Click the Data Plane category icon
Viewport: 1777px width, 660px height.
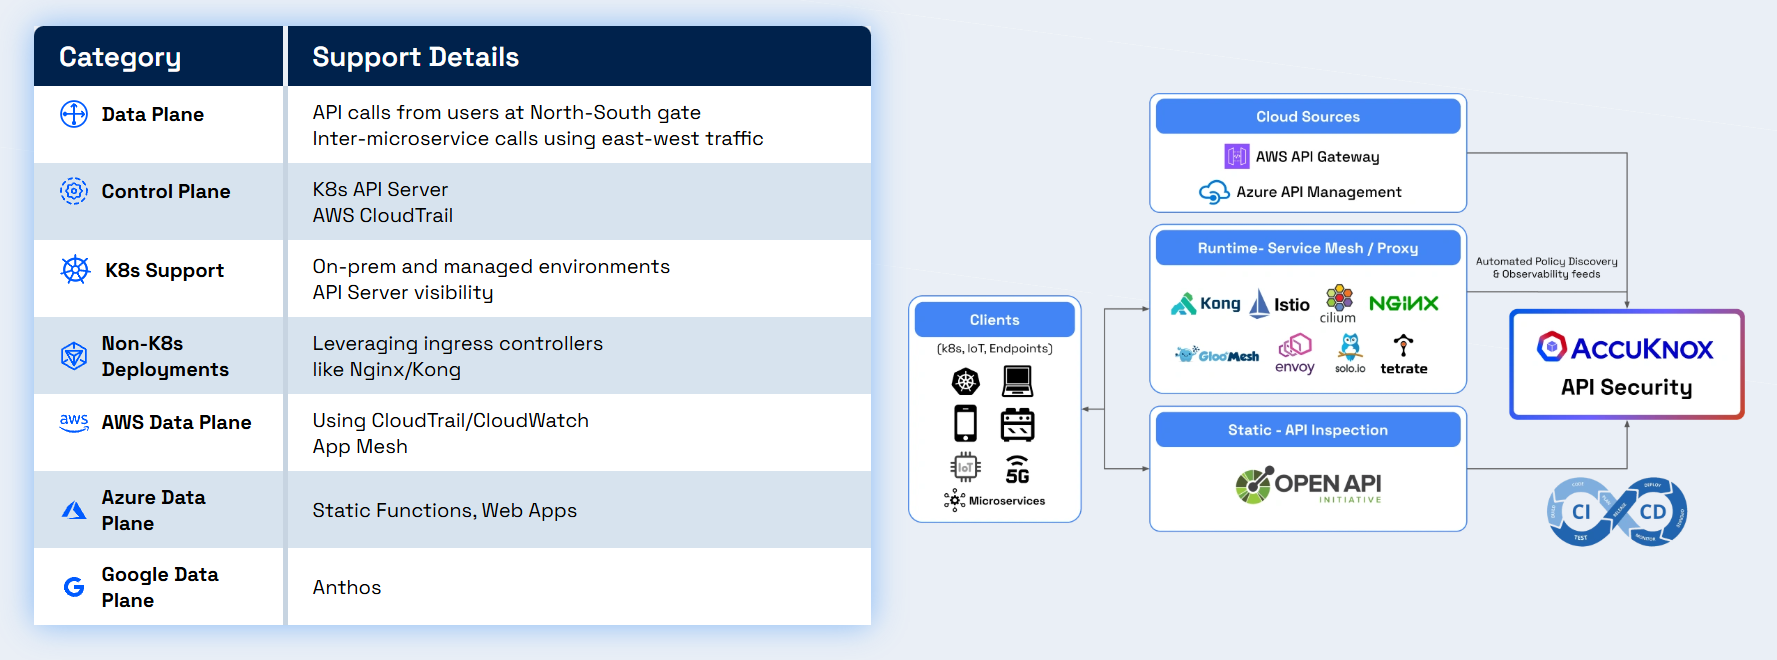(x=74, y=114)
